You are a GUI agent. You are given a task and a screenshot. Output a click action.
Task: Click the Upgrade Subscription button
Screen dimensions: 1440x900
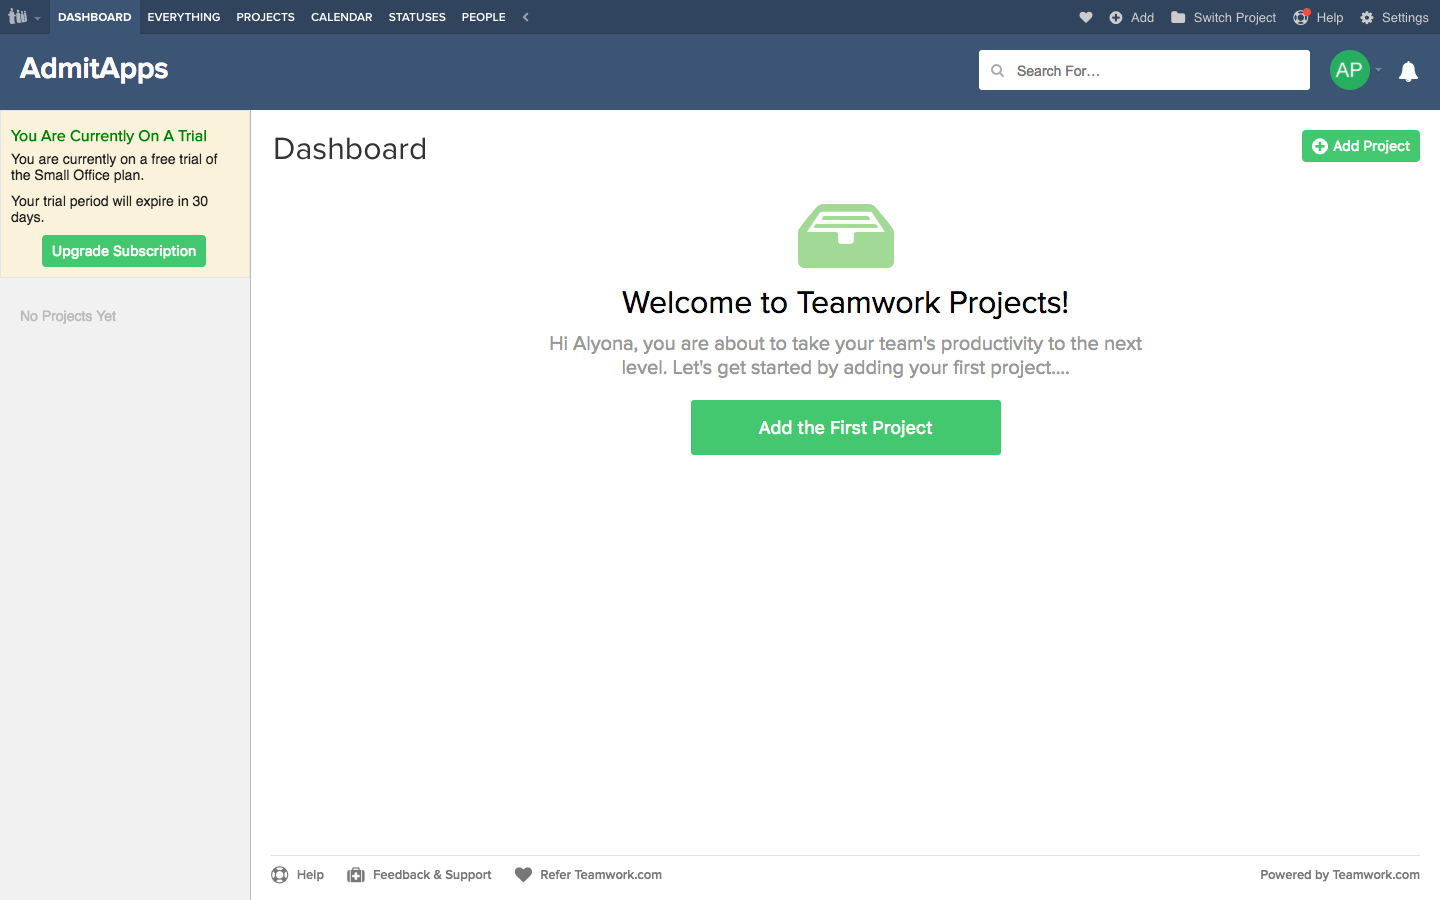click(123, 251)
